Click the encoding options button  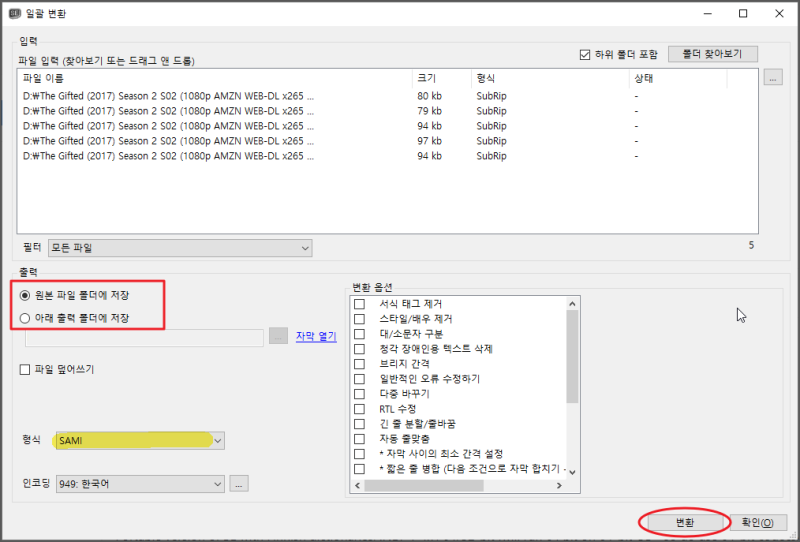(x=239, y=484)
